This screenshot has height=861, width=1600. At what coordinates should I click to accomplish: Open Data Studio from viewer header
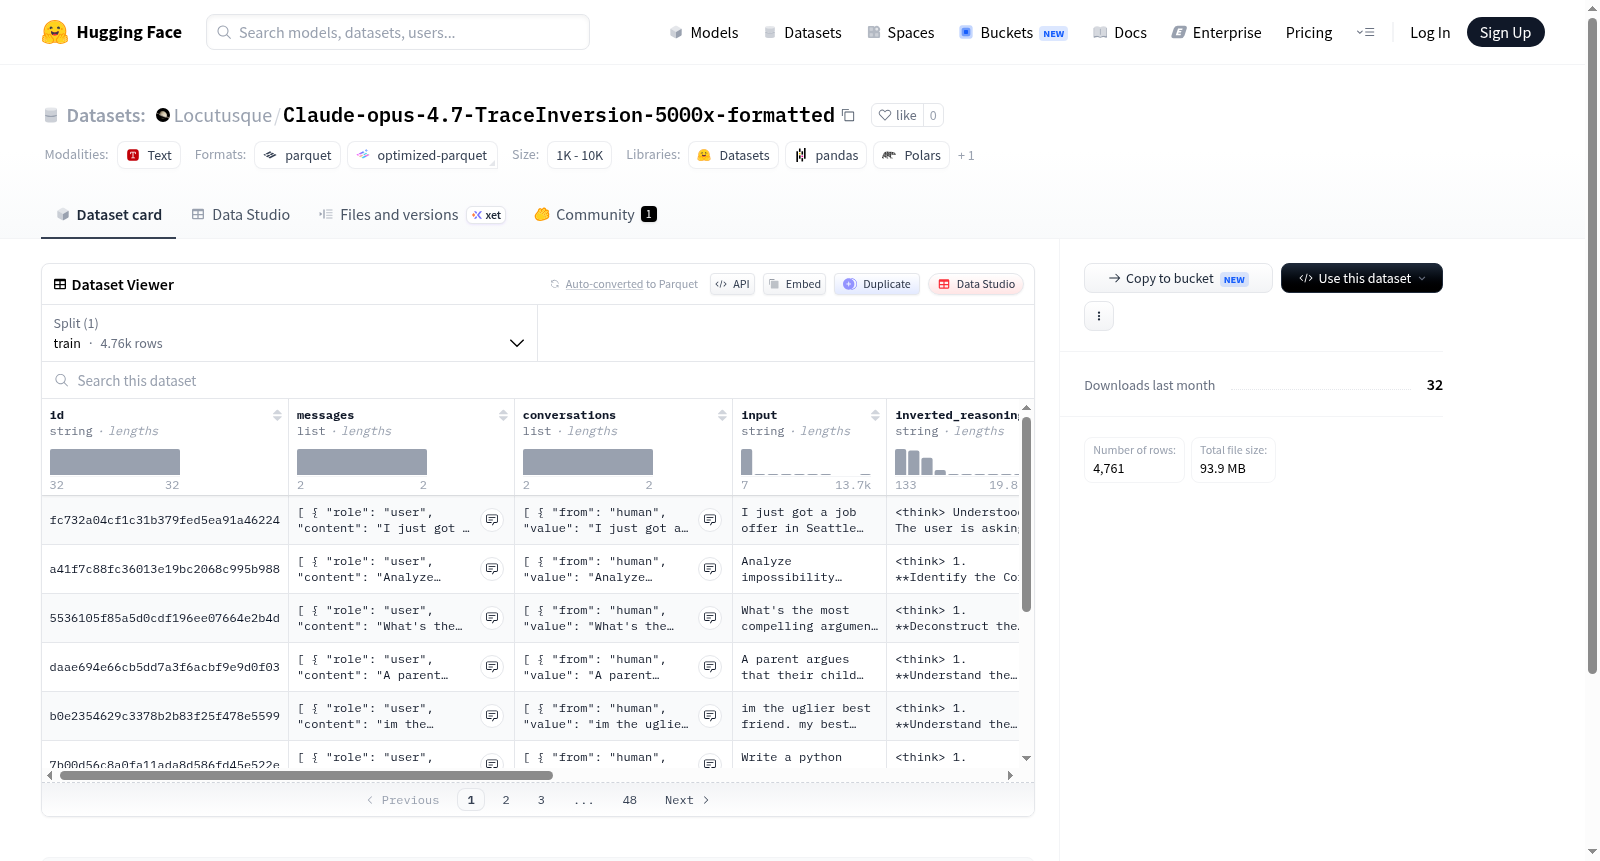pyautogui.click(x=976, y=284)
